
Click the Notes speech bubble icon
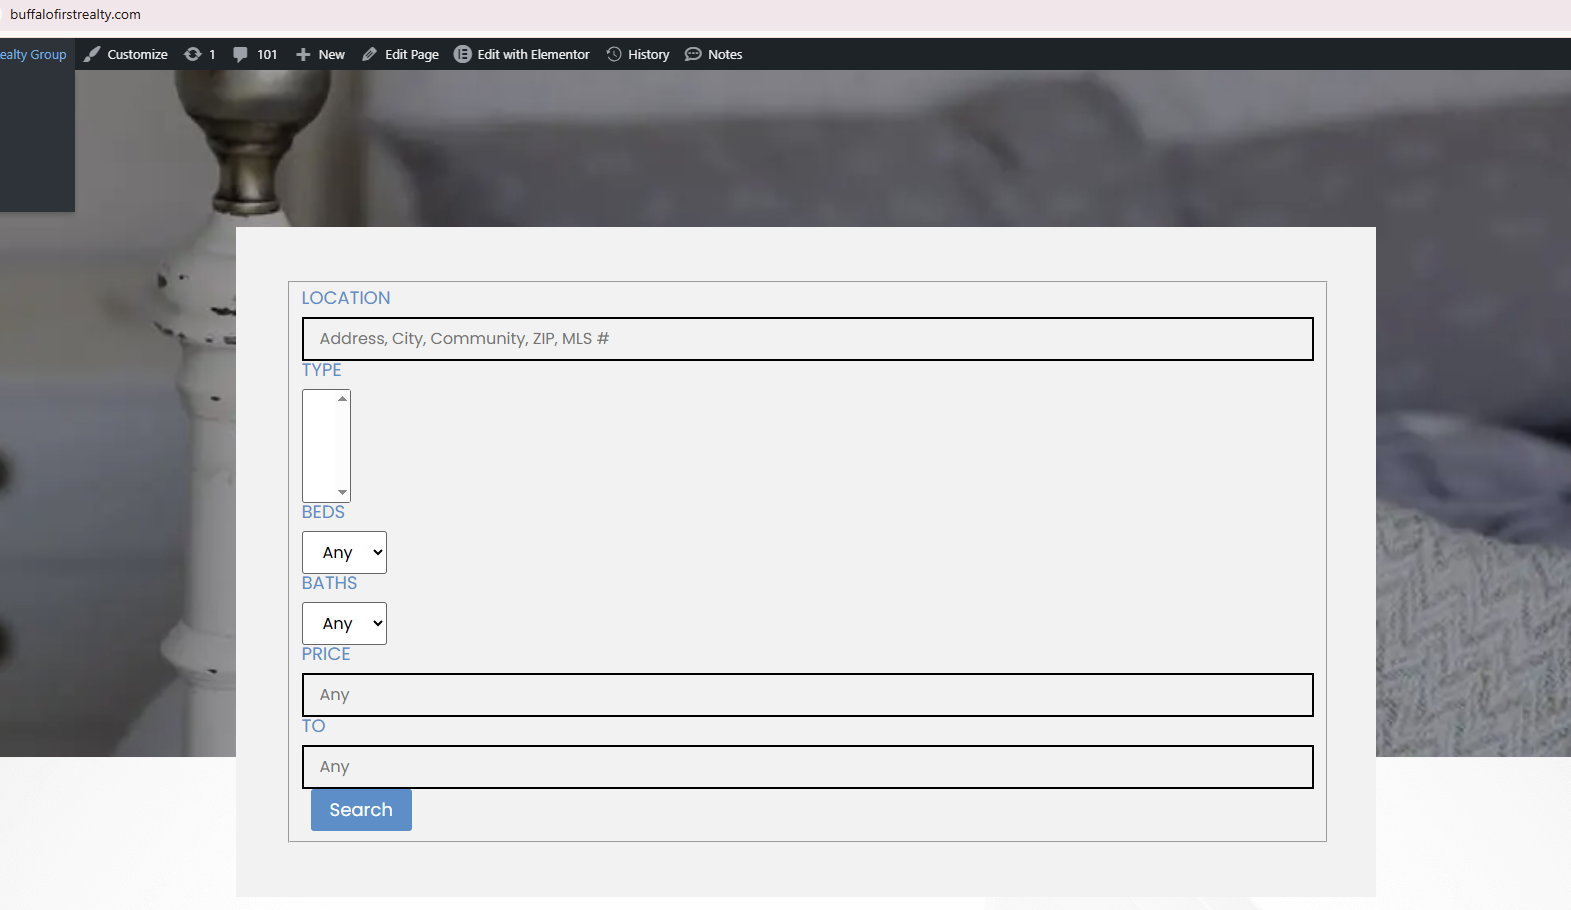pyautogui.click(x=693, y=54)
